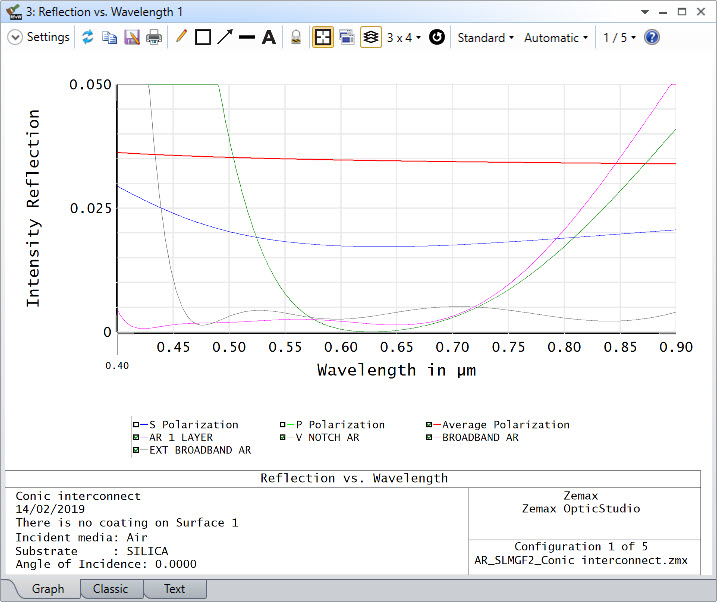Toggle BROADBAND AR legend checkbox
Viewport: 717px width, 602px height.
pos(429,437)
